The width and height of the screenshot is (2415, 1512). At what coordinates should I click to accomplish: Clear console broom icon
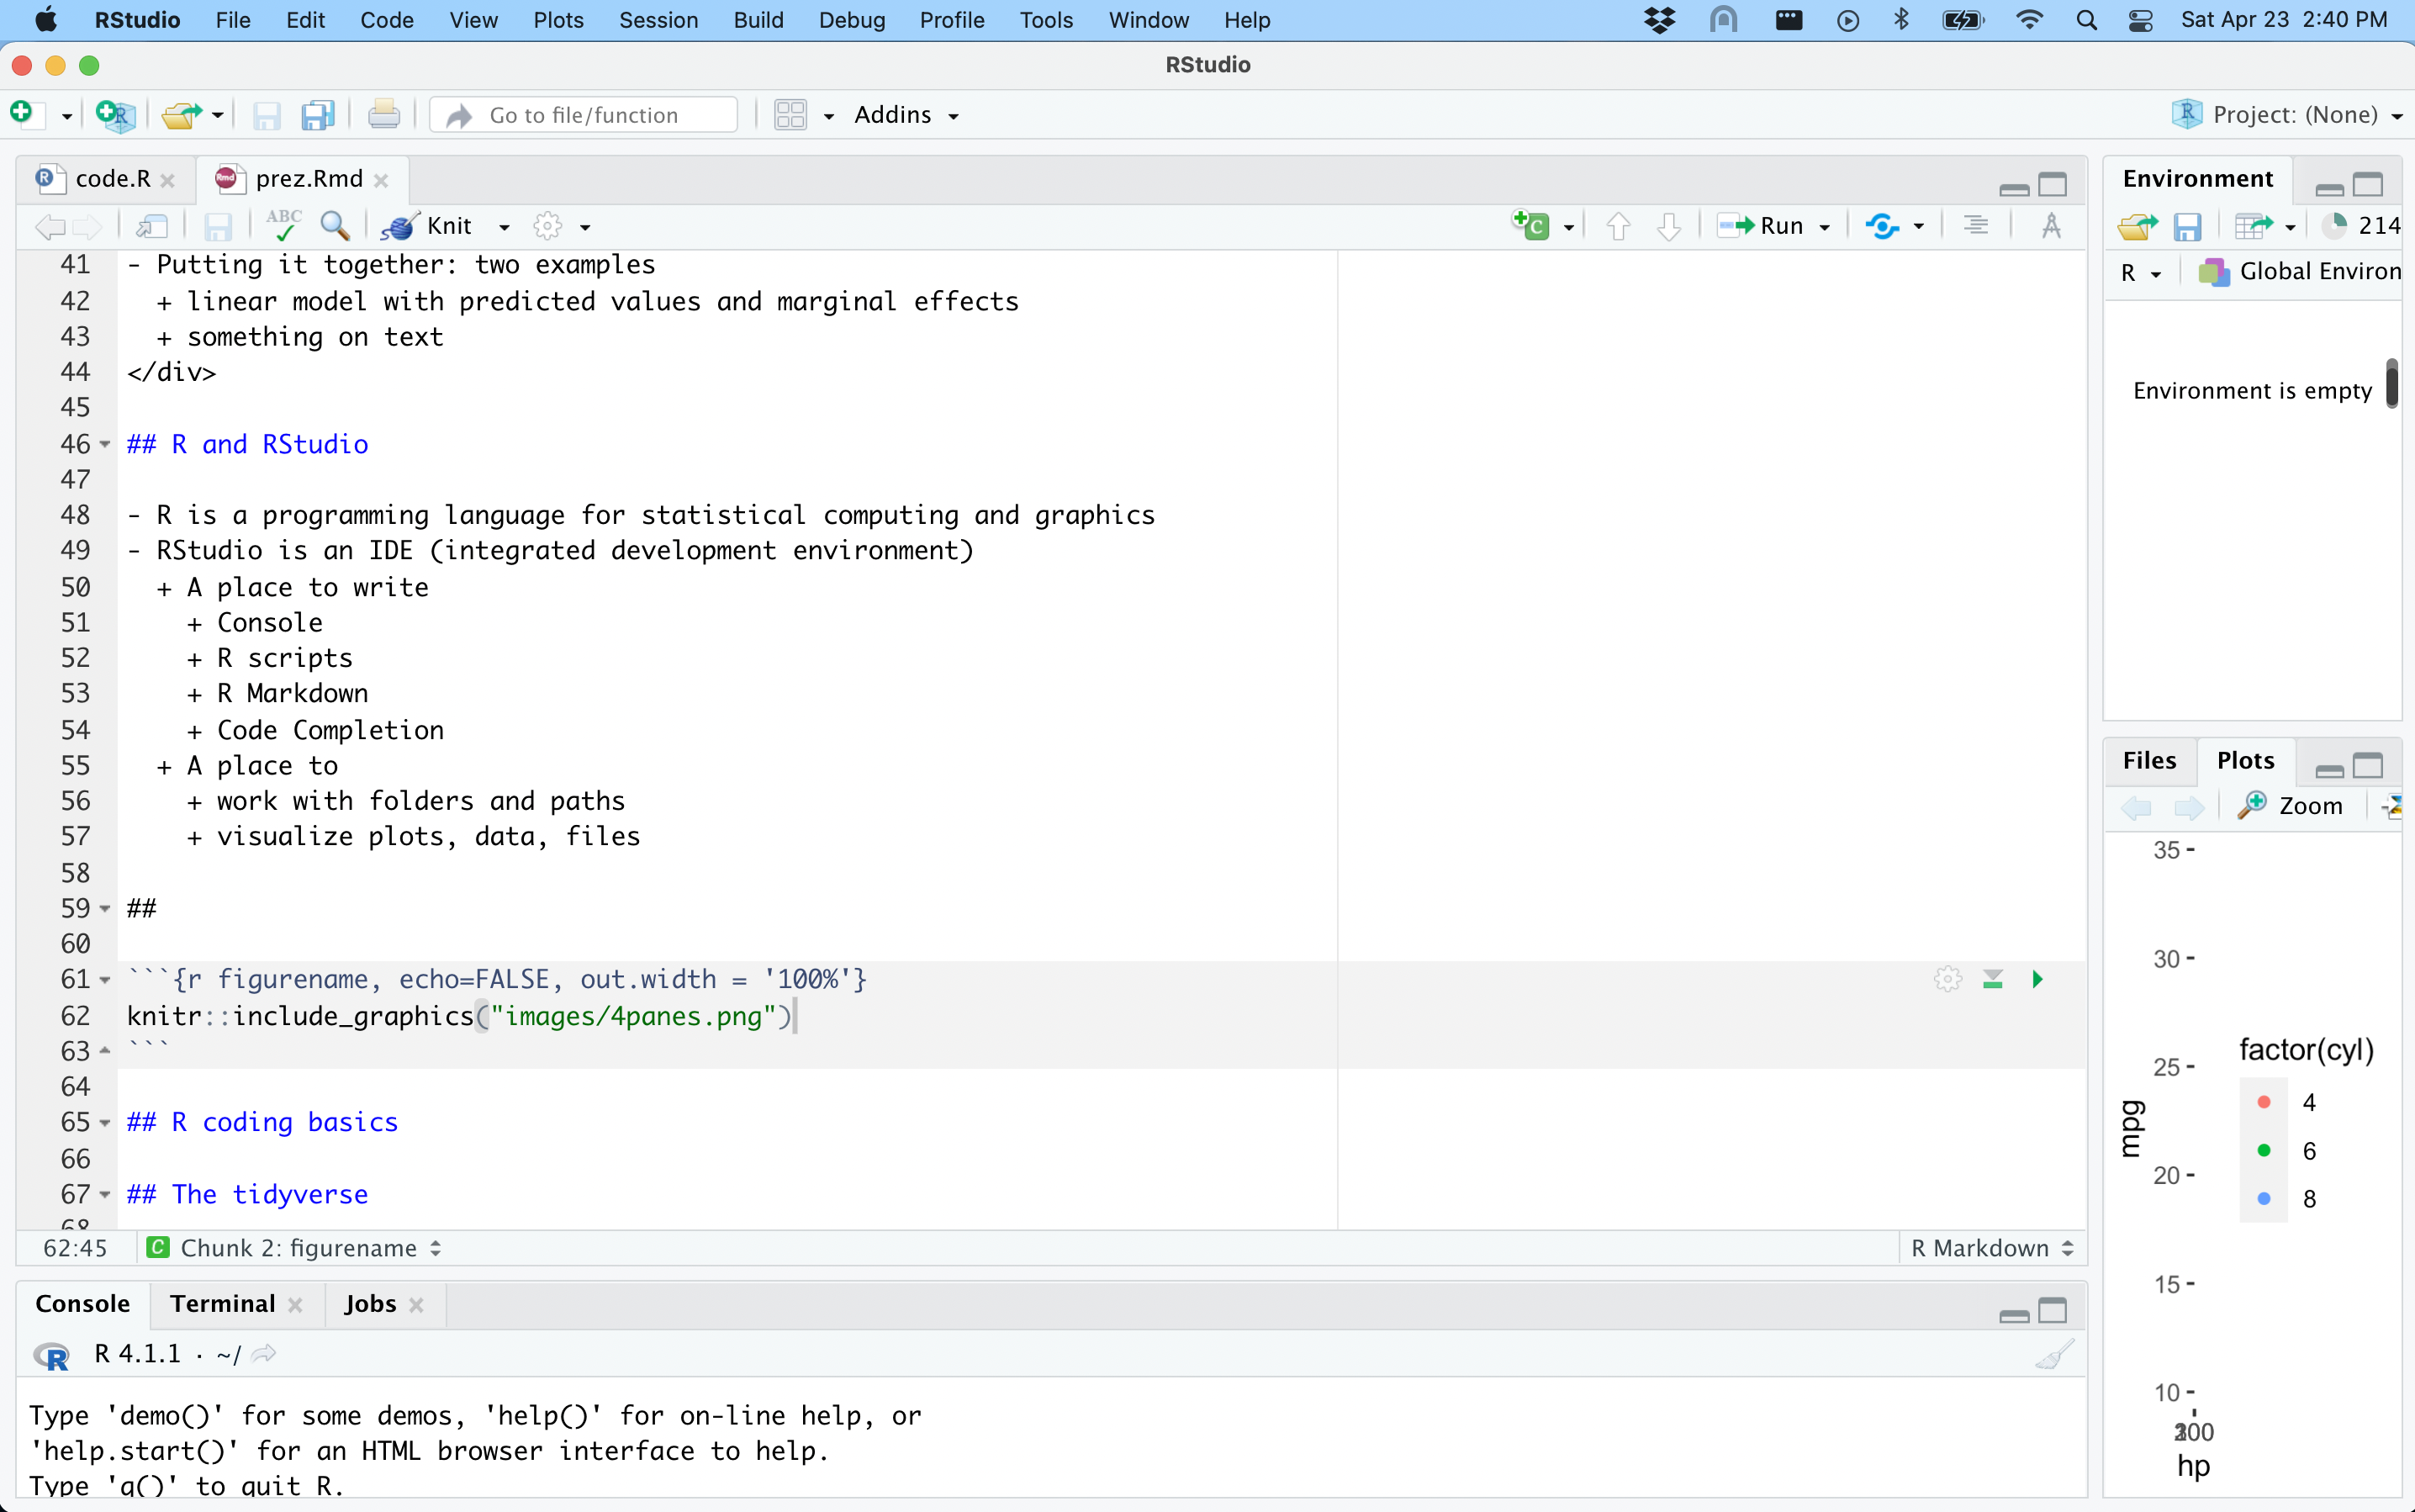pos(2054,1355)
